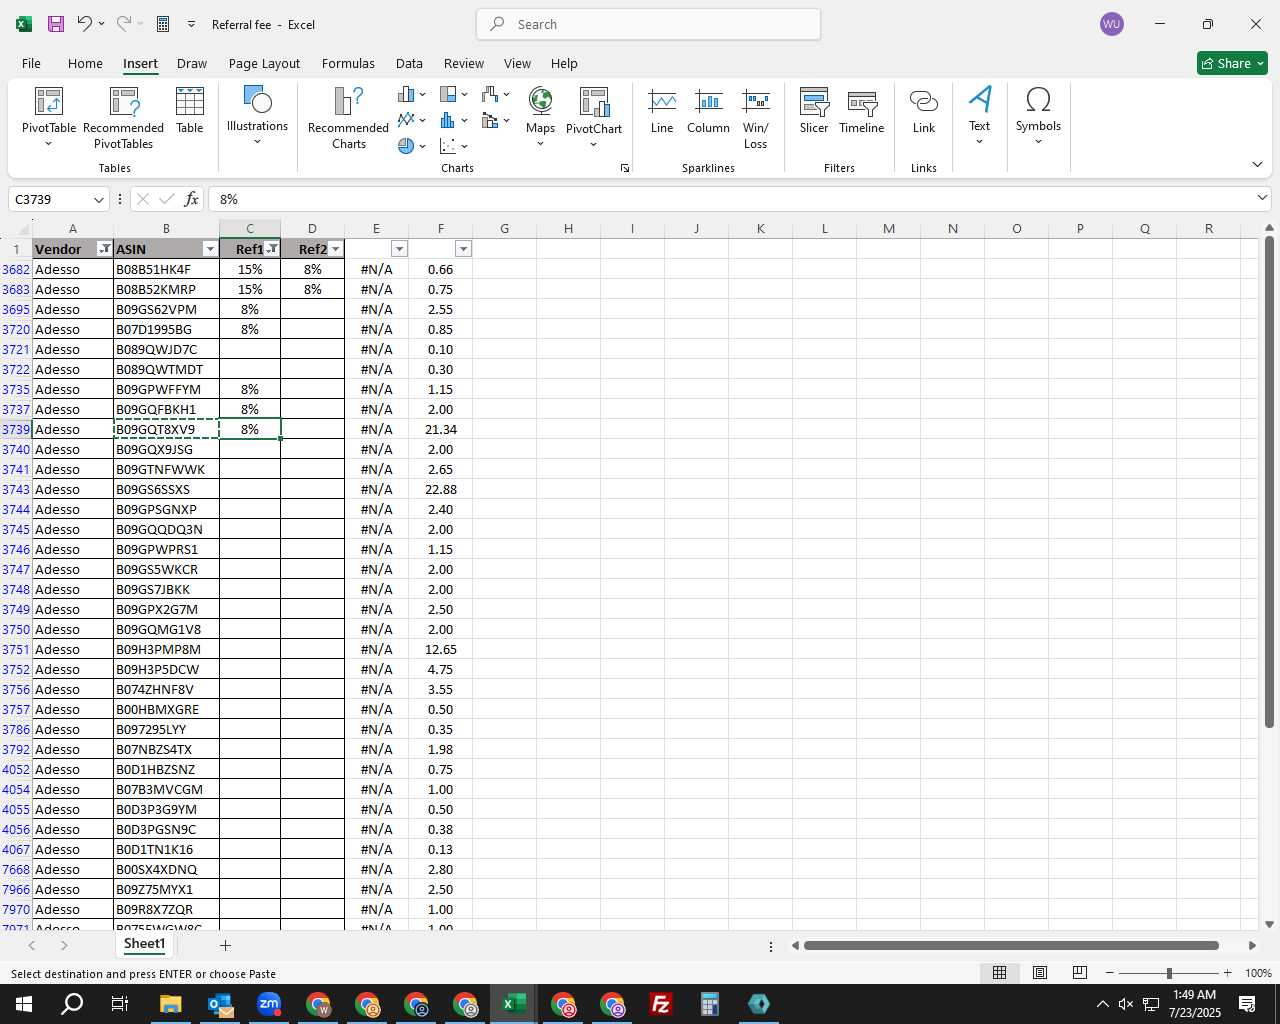
Task: Adjust the zoom slider
Action: click(1169, 973)
